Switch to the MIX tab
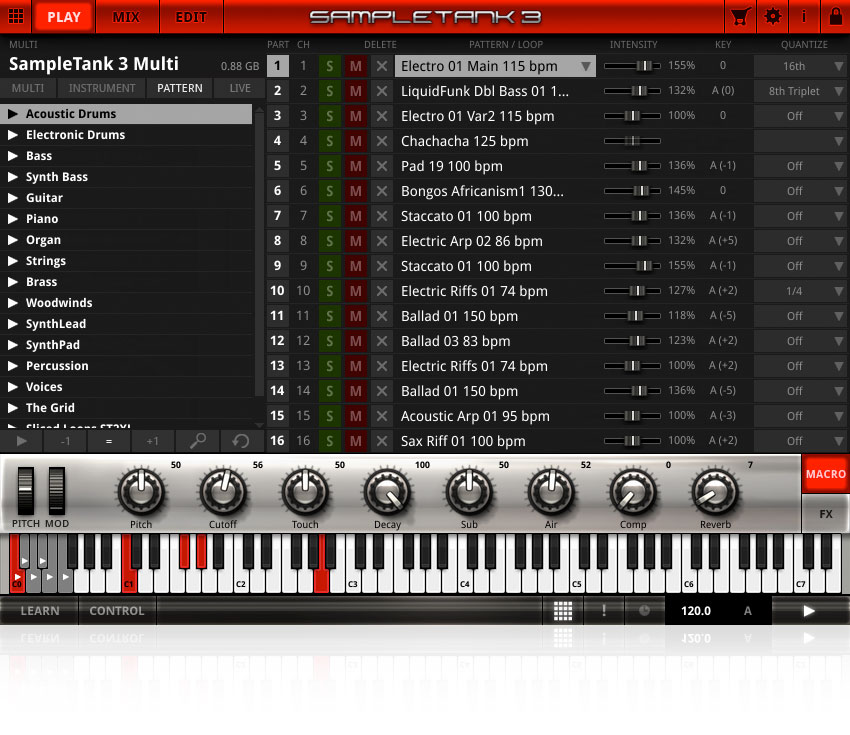 128,16
